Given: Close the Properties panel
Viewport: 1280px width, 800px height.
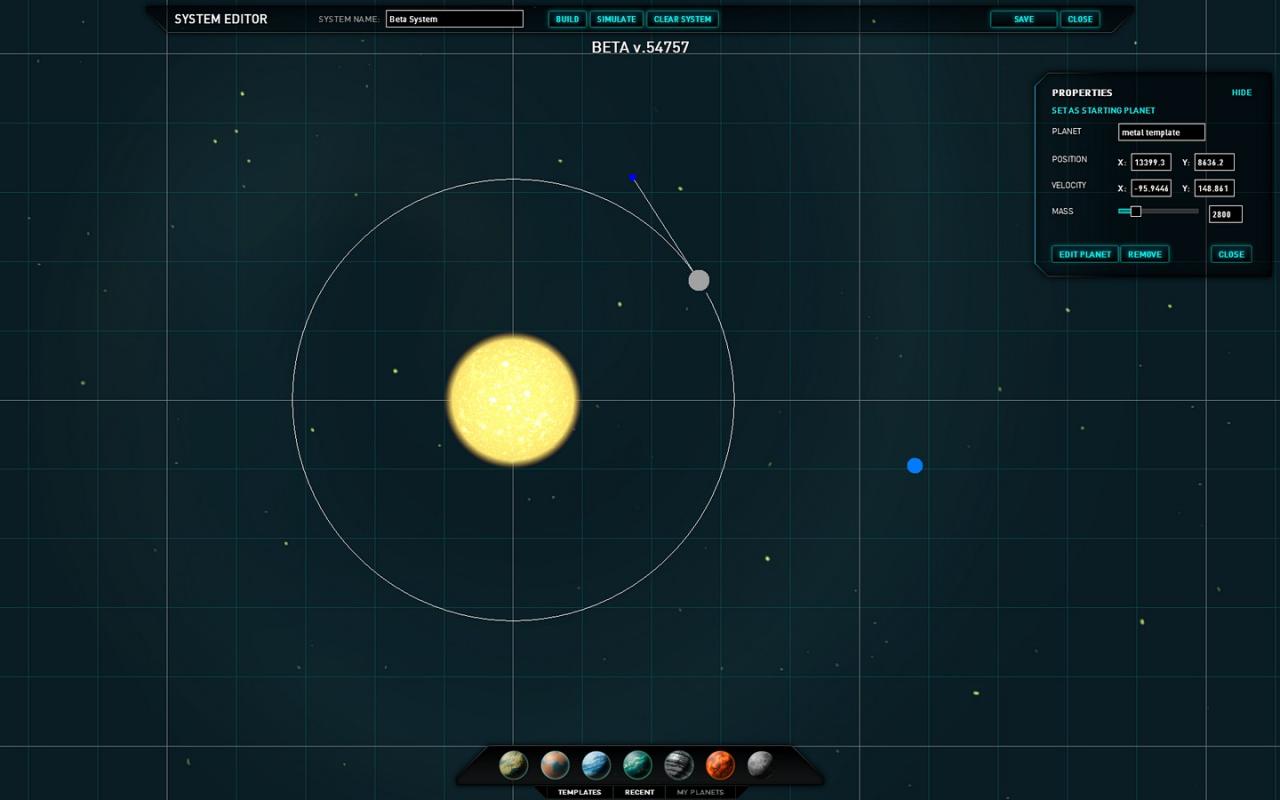Looking at the screenshot, I should (x=1231, y=254).
